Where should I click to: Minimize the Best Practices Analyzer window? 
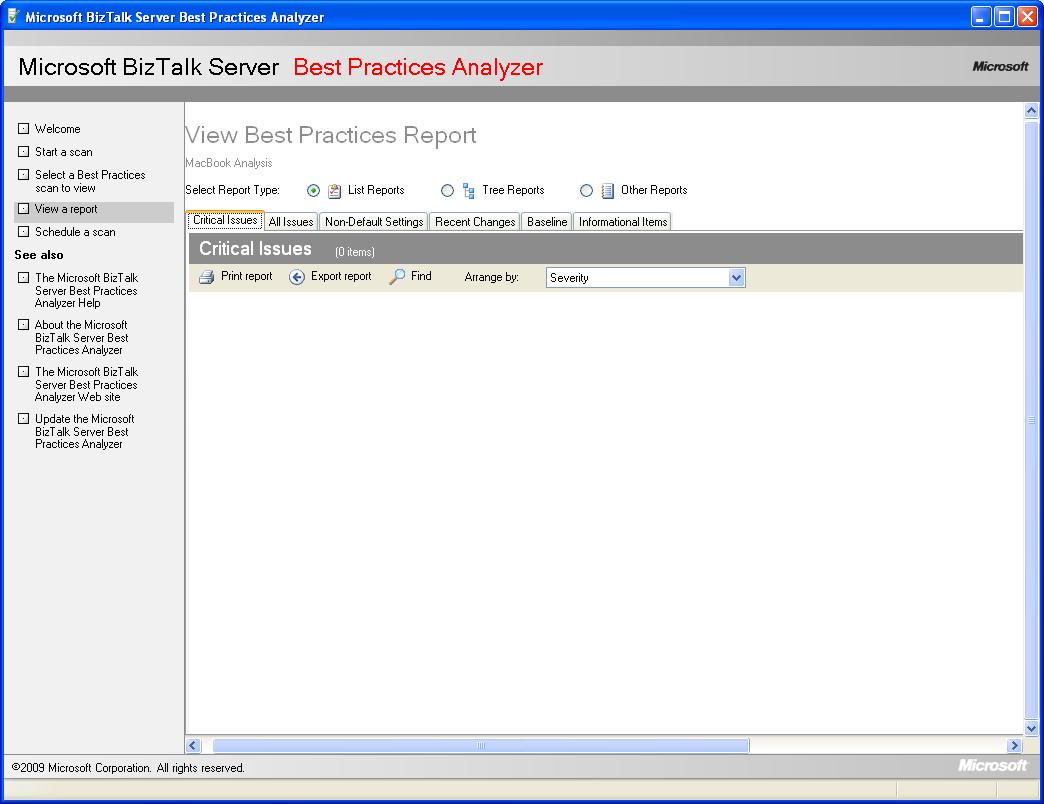click(x=981, y=17)
